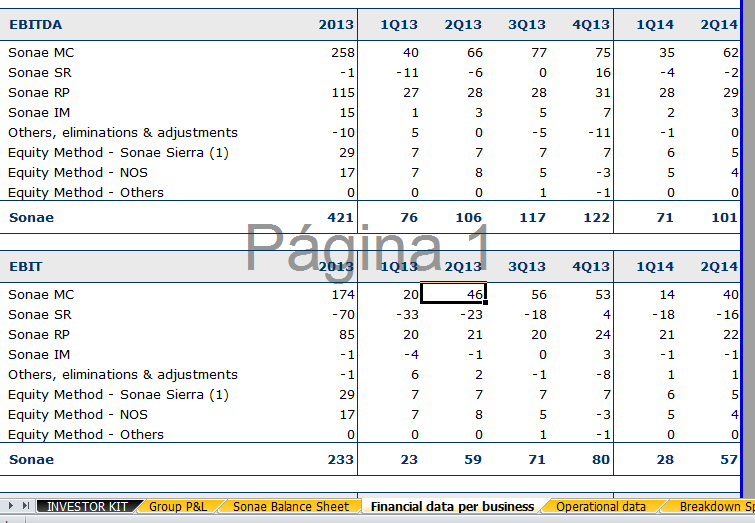Select bold Sonae total label in EBITDA table
Screen dimensions: 755x523
pyautogui.click(x=31, y=218)
